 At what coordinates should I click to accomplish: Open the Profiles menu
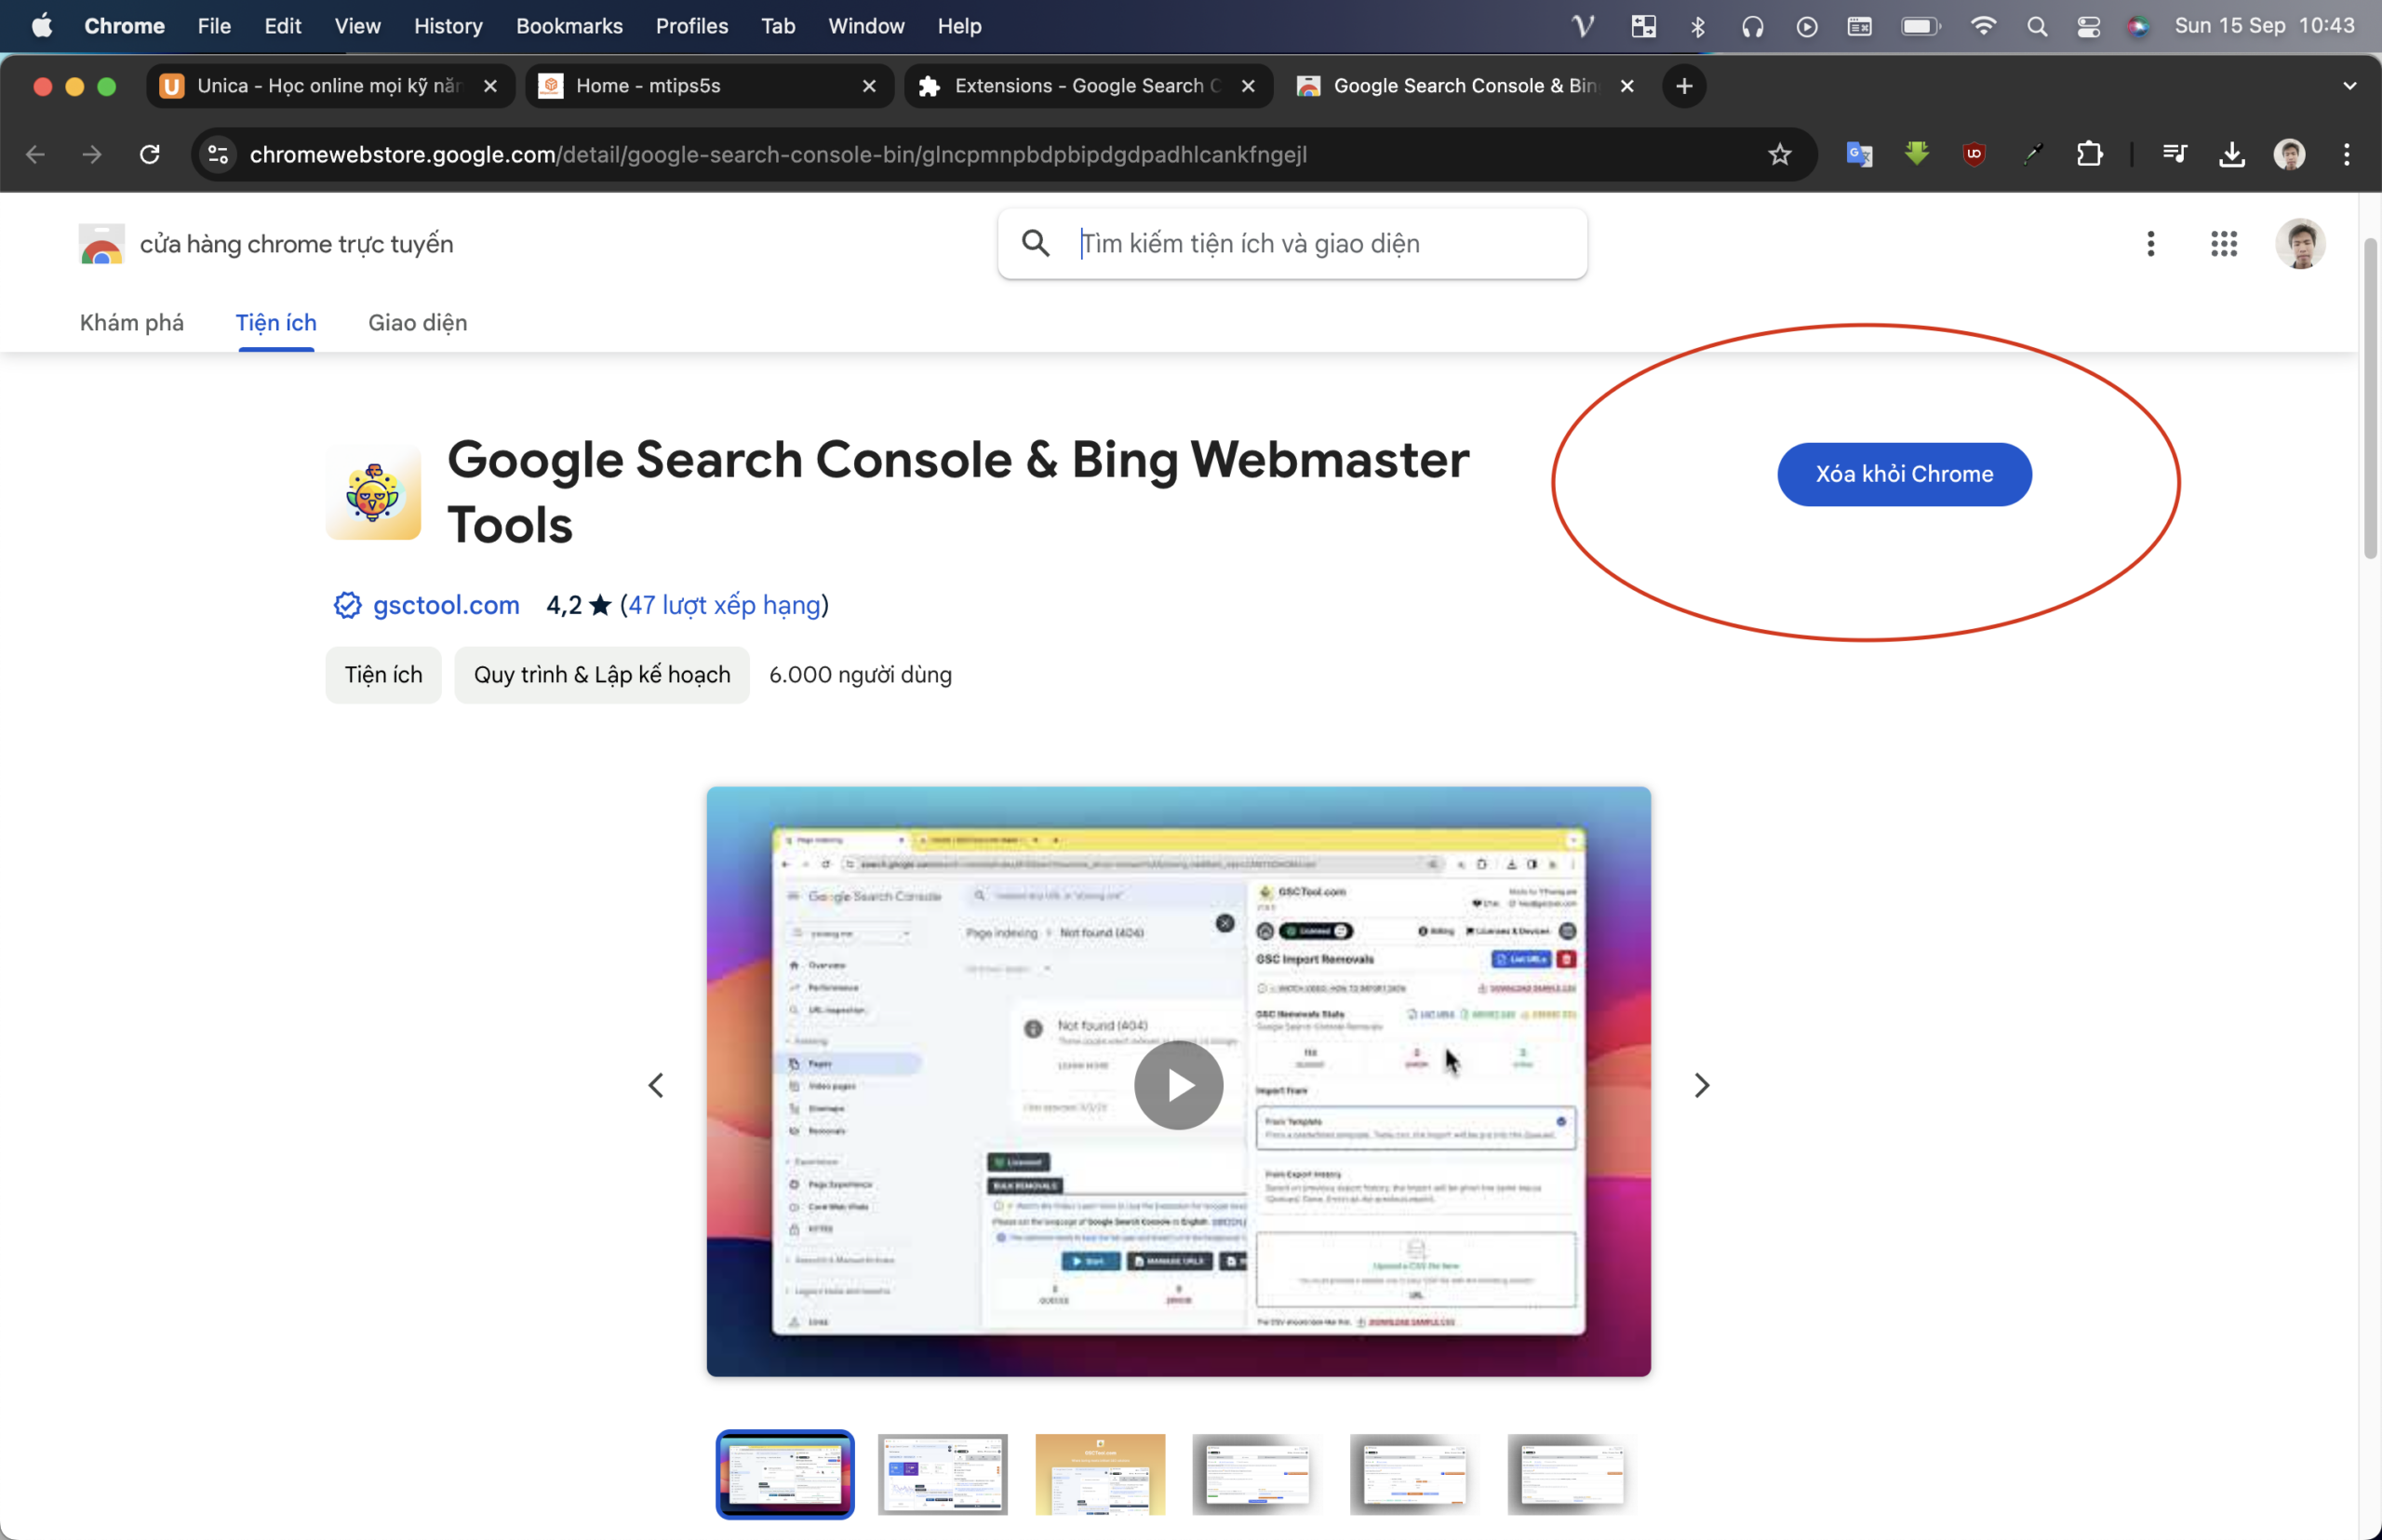(x=691, y=26)
